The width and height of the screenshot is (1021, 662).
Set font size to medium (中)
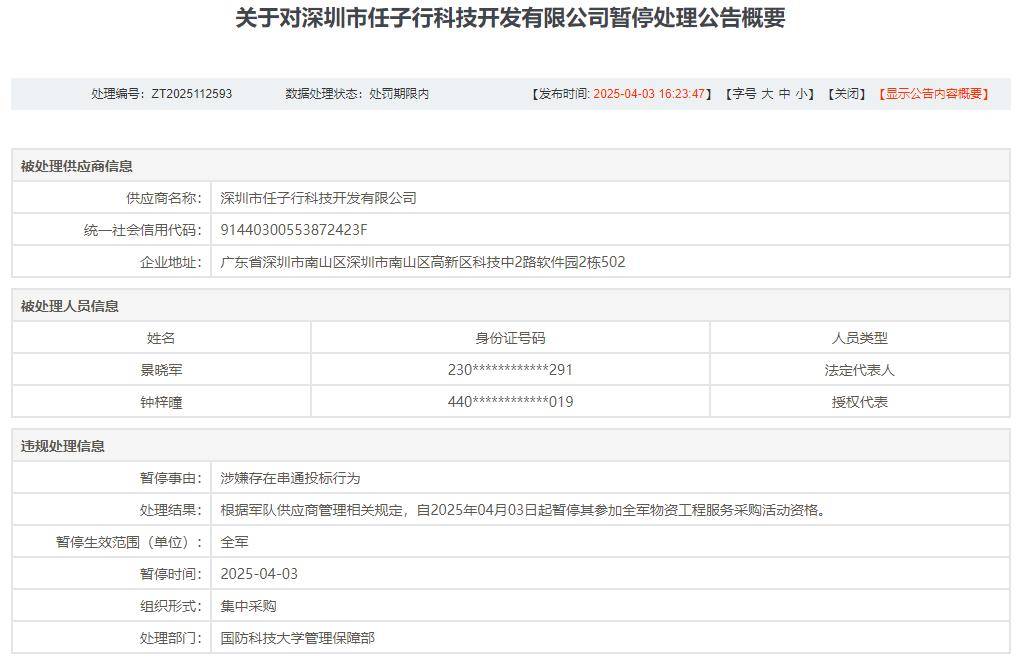[x=785, y=94]
